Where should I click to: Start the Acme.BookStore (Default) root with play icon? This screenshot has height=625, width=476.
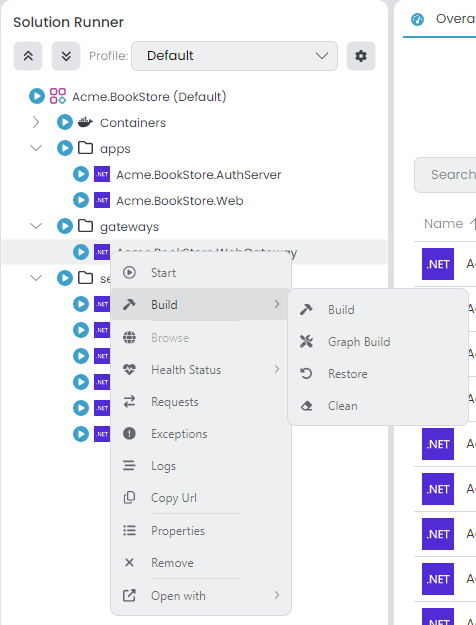pos(37,96)
